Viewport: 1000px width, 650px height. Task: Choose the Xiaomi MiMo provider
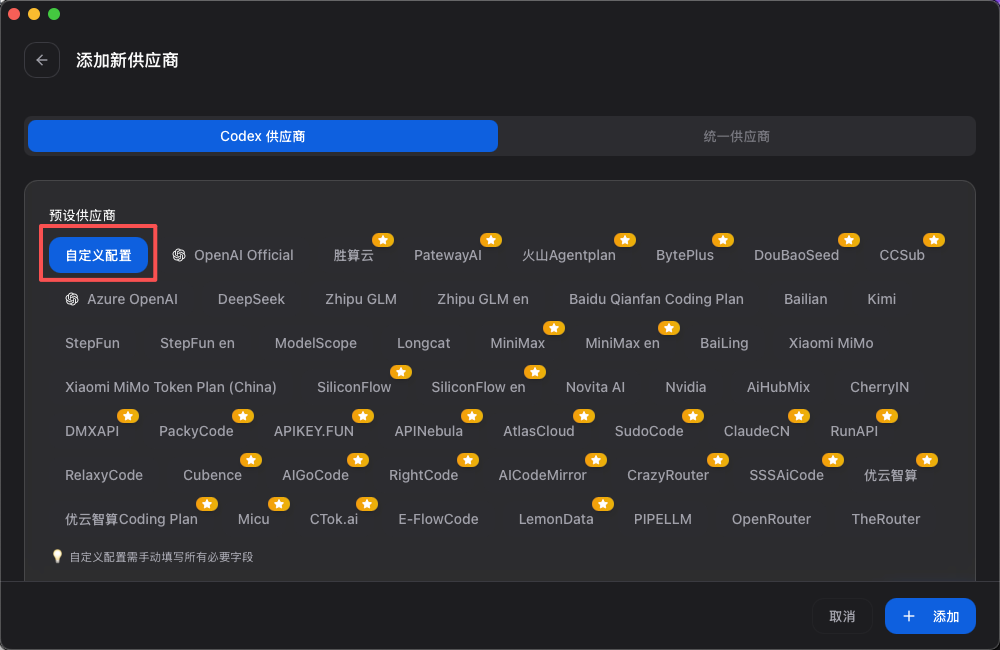[x=831, y=343]
